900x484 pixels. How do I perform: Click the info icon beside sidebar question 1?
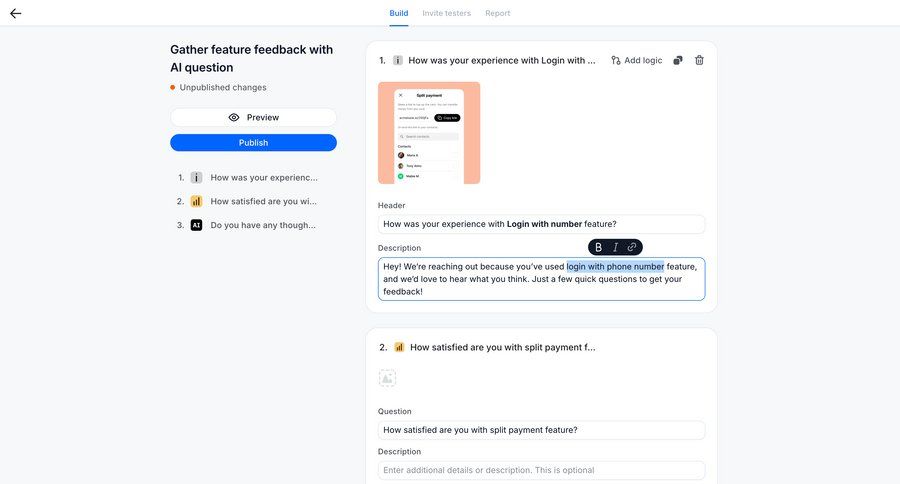click(x=196, y=177)
